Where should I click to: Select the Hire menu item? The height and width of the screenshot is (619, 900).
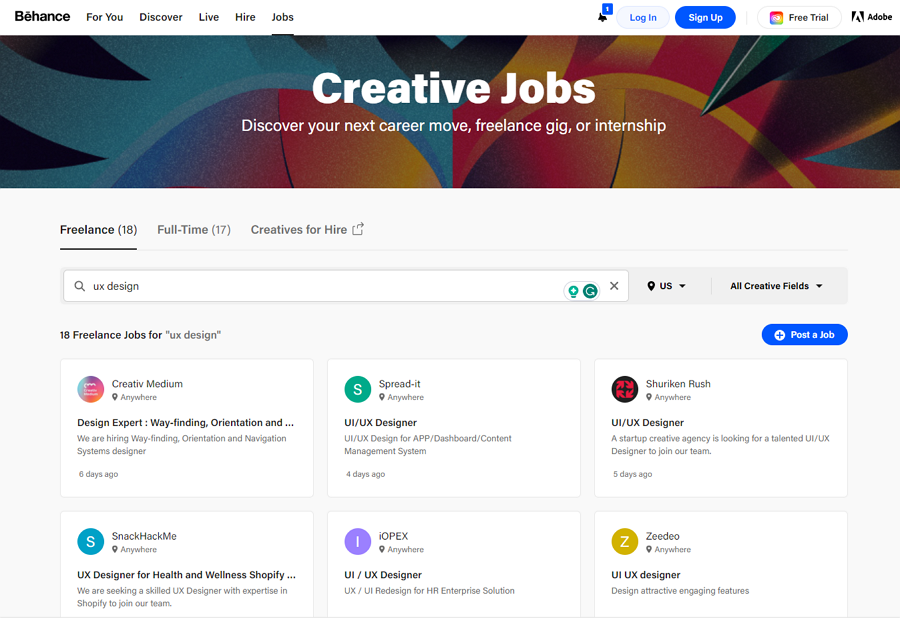click(x=245, y=17)
